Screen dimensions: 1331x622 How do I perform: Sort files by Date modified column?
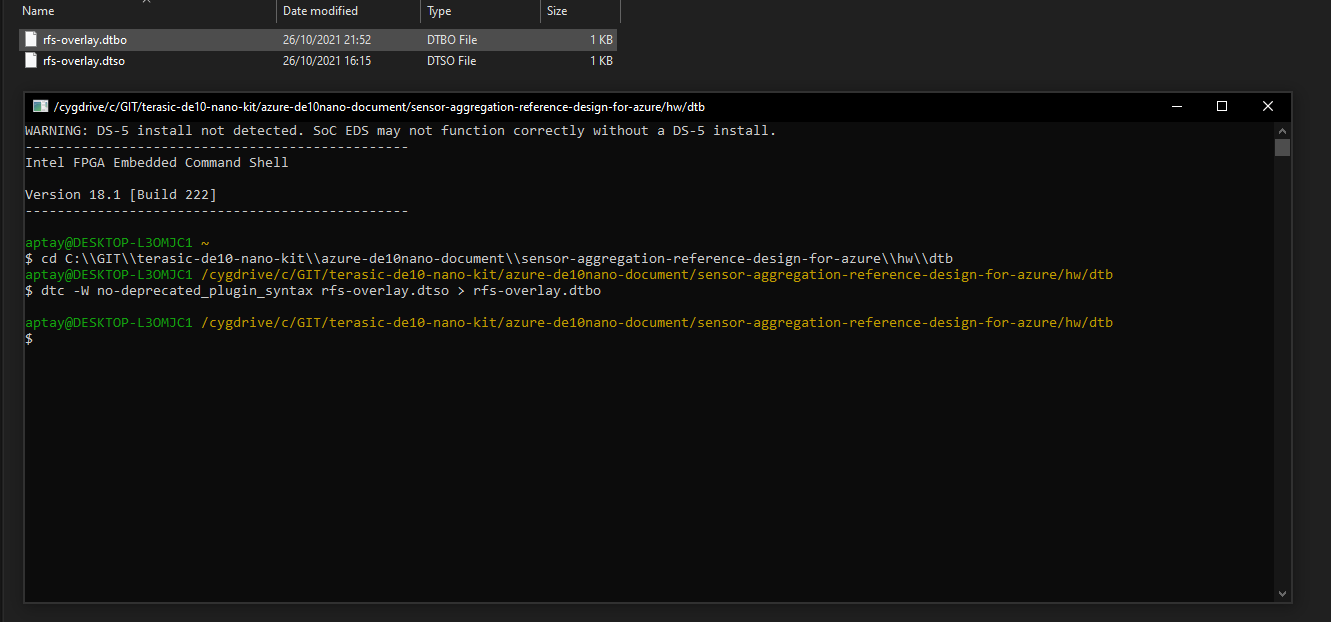(320, 11)
